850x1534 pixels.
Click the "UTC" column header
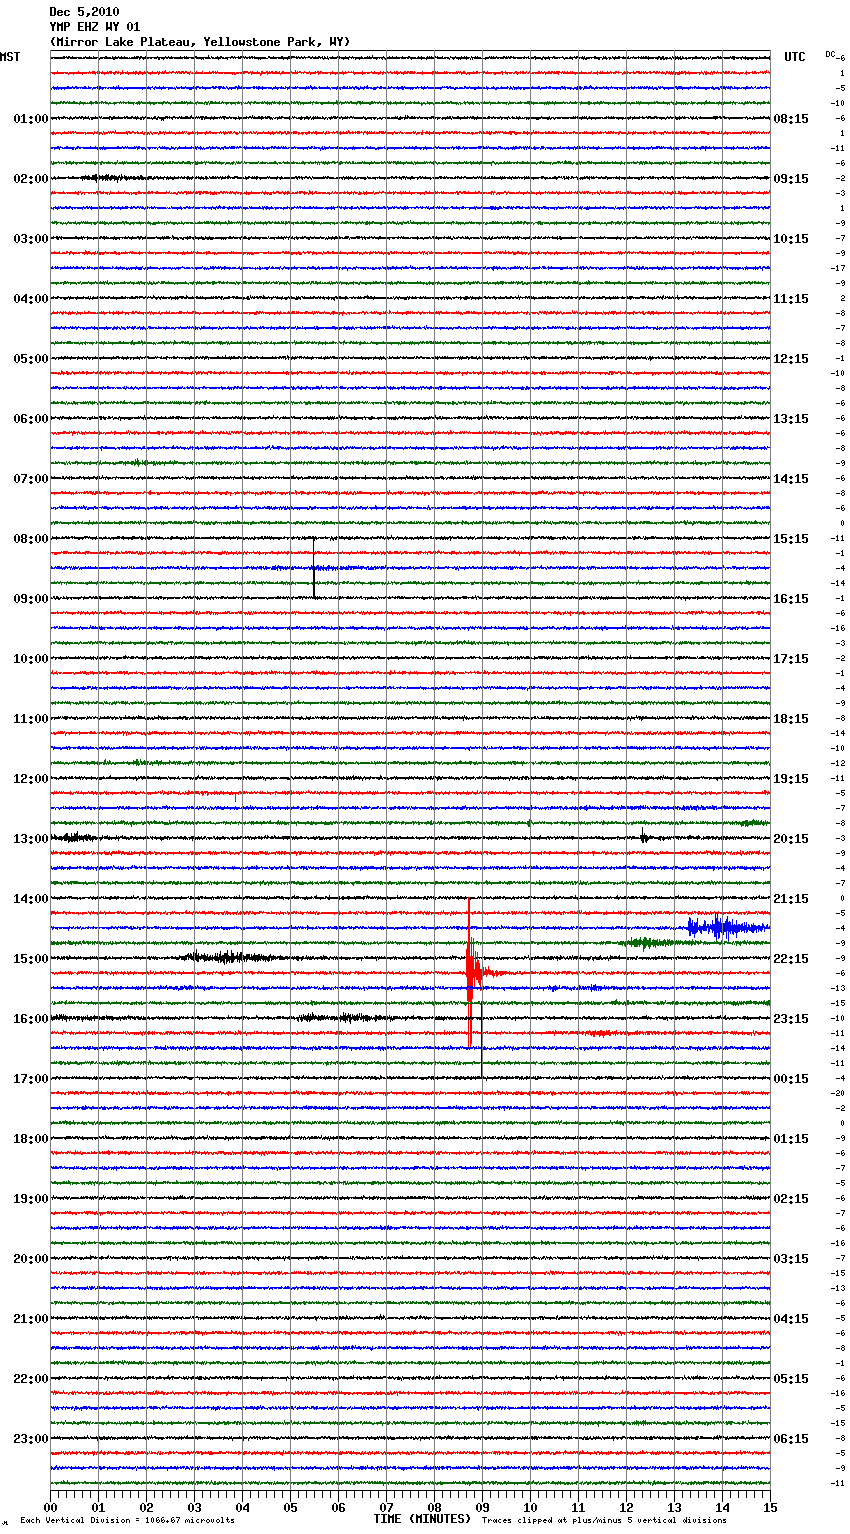click(795, 57)
